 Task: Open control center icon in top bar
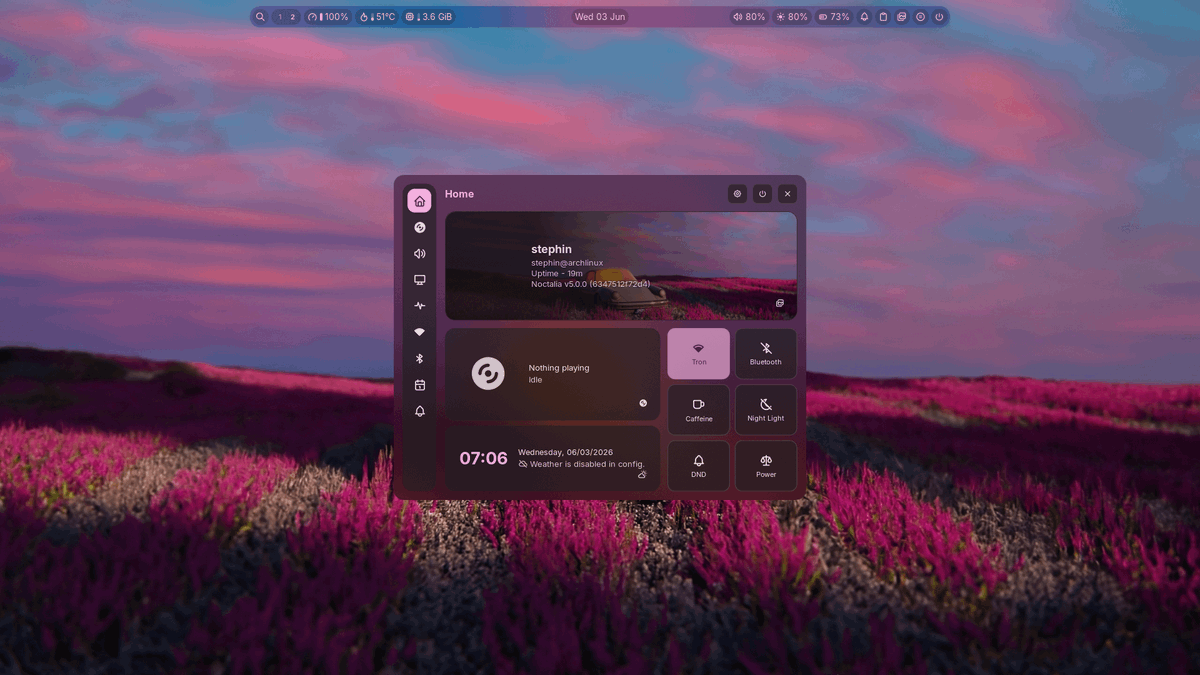(921, 17)
